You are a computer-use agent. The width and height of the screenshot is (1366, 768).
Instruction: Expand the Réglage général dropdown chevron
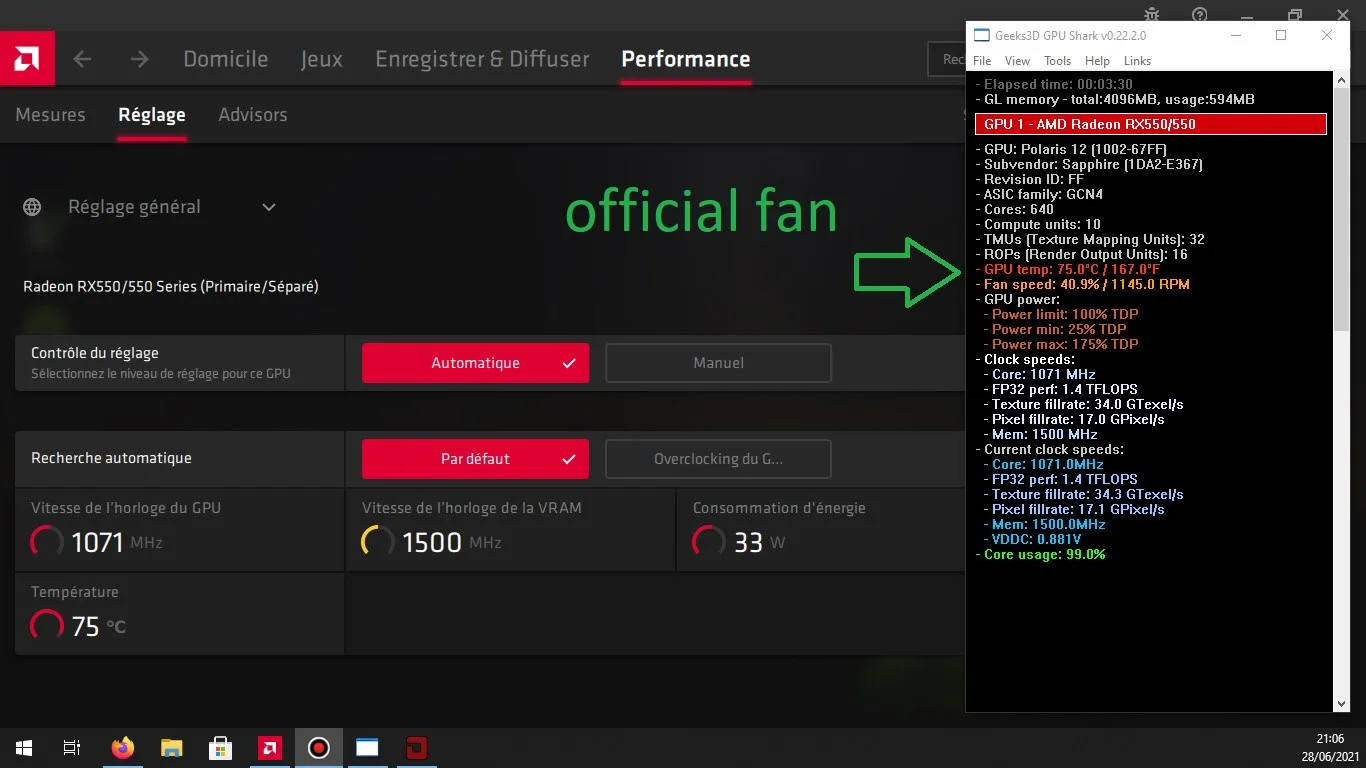[x=268, y=207]
